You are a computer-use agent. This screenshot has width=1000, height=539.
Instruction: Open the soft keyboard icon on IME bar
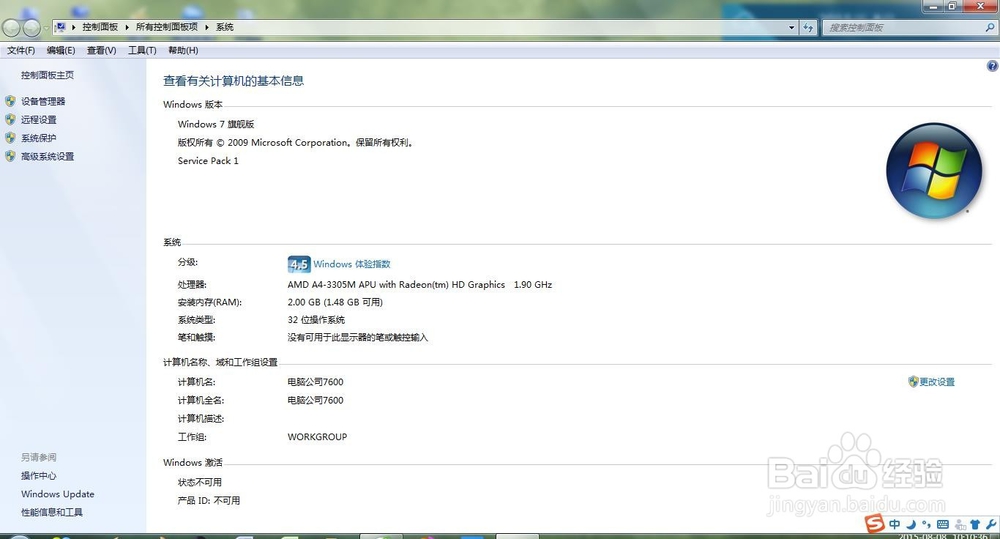(x=943, y=525)
